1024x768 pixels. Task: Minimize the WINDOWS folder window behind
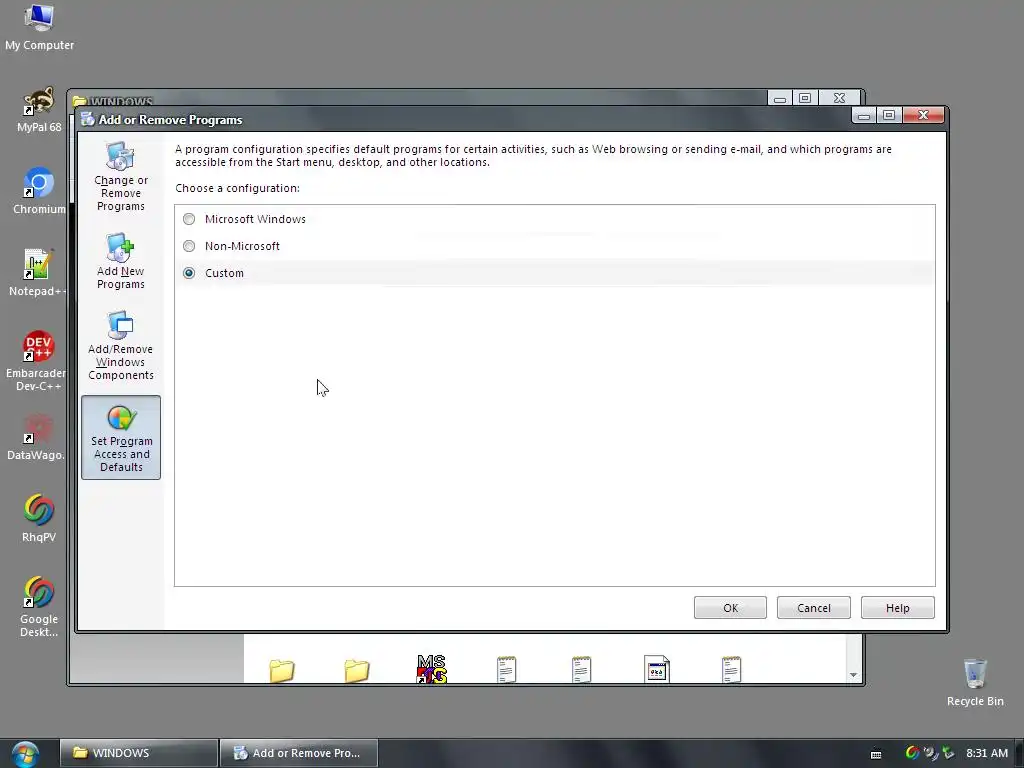pyautogui.click(x=780, y=98)
